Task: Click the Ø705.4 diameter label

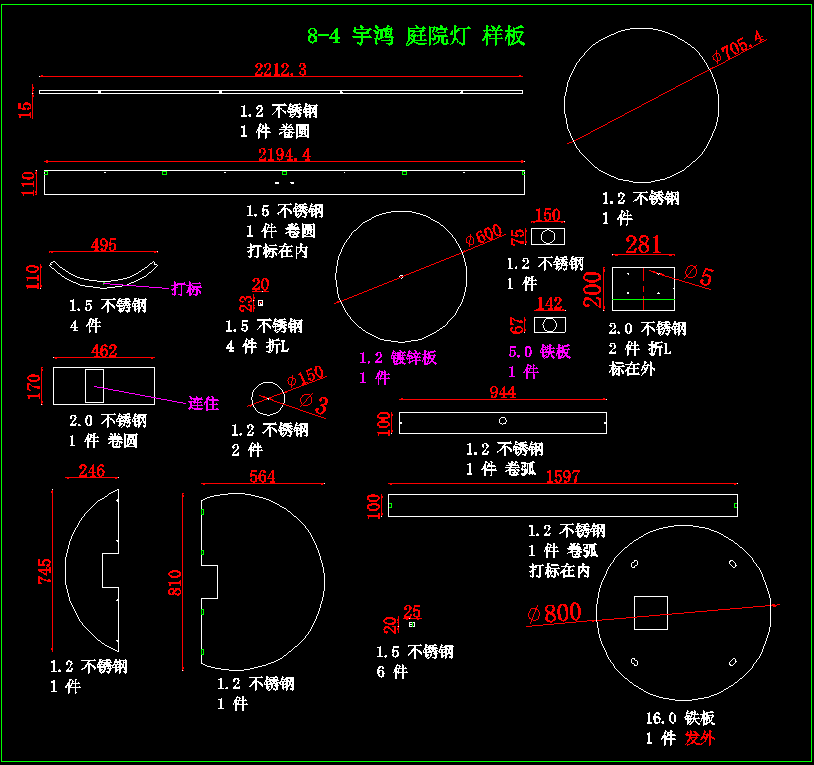Action: [x=738, y=47]
